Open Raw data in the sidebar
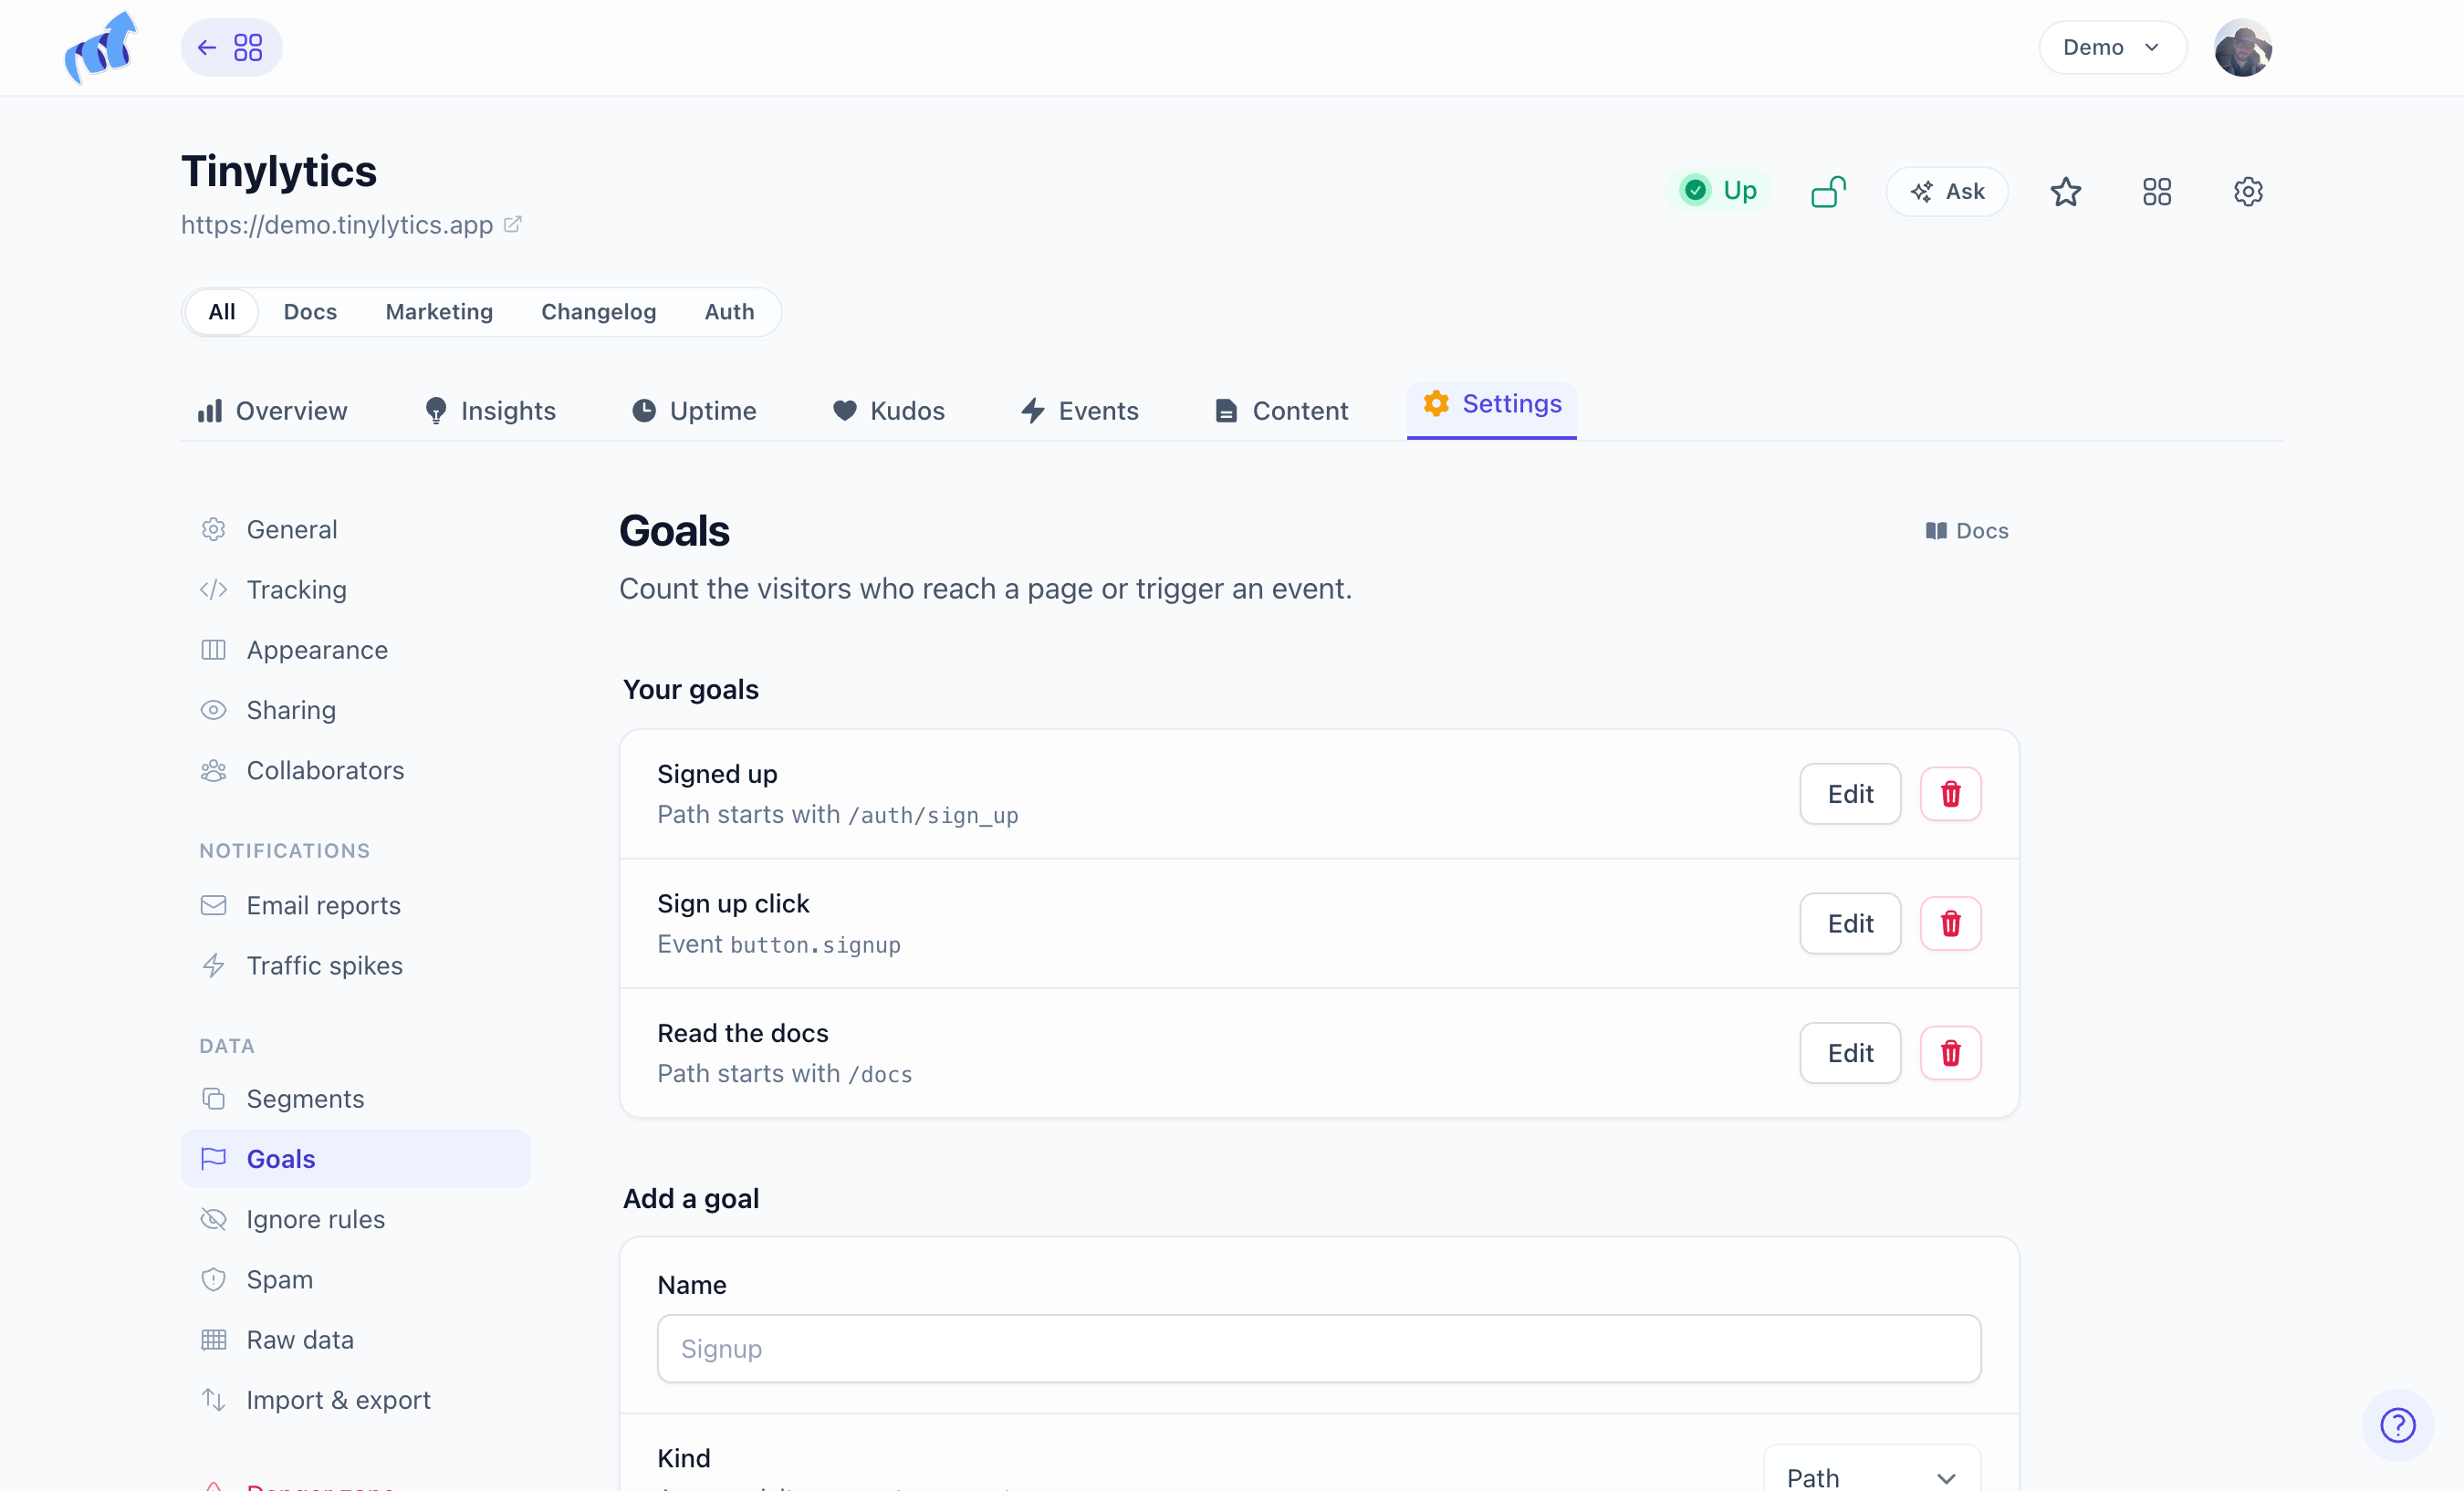 pyautogui.click(x=355, y=1339)
